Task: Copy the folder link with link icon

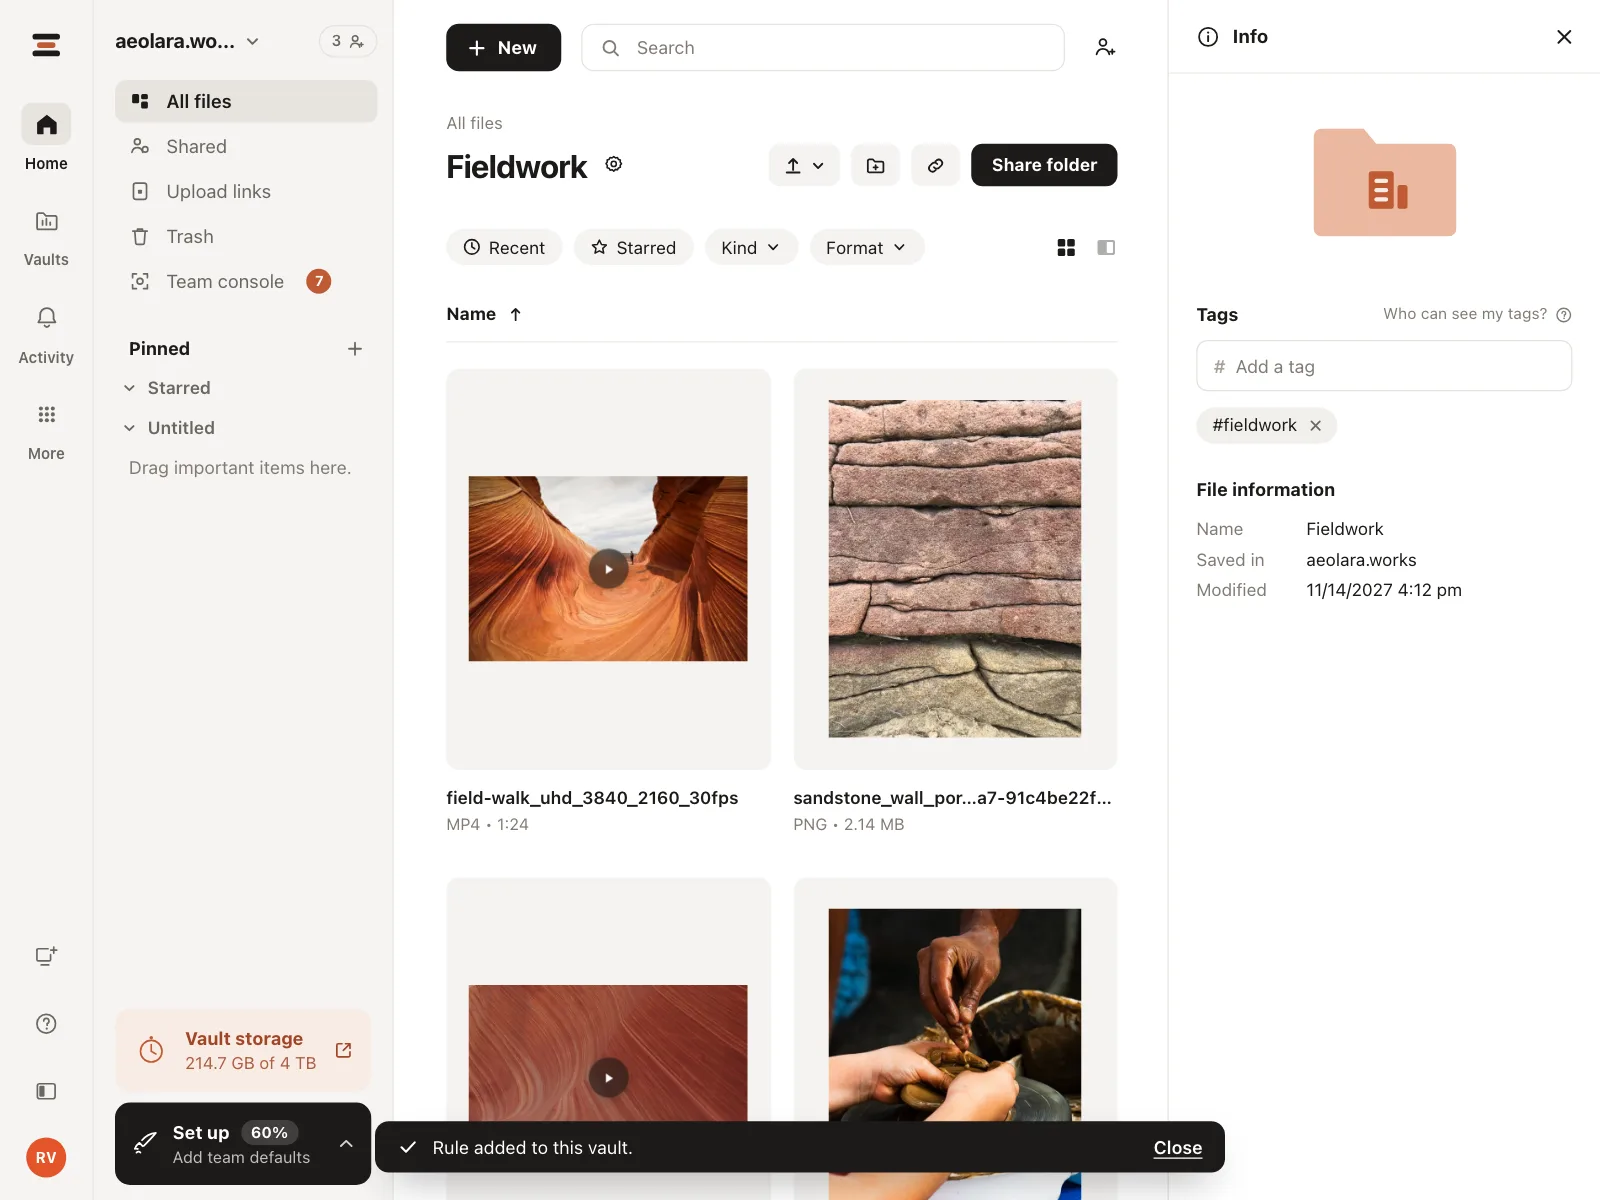Action: click(935, 165)
